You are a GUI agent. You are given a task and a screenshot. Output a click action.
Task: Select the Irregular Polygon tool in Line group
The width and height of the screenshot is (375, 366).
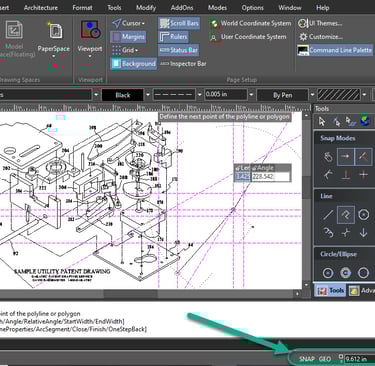(328, 232)
